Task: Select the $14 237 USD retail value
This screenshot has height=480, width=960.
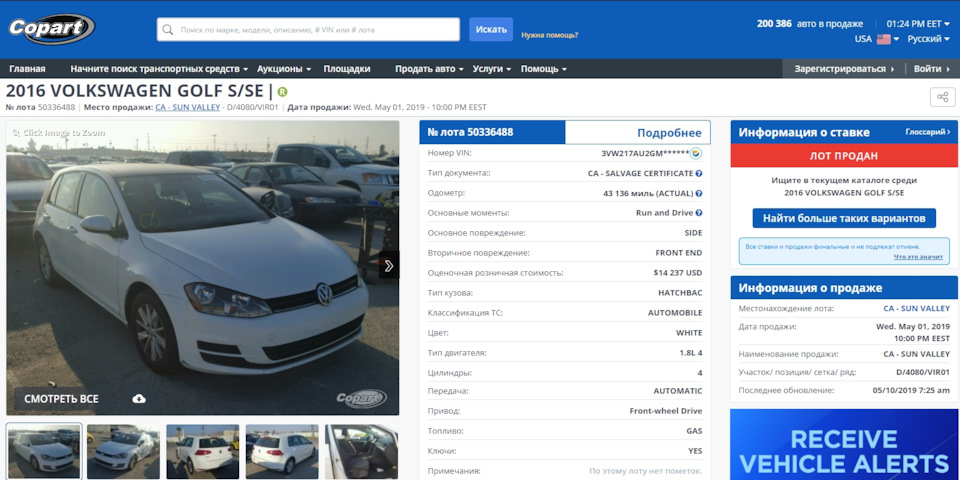Action: tap(678, 273)
